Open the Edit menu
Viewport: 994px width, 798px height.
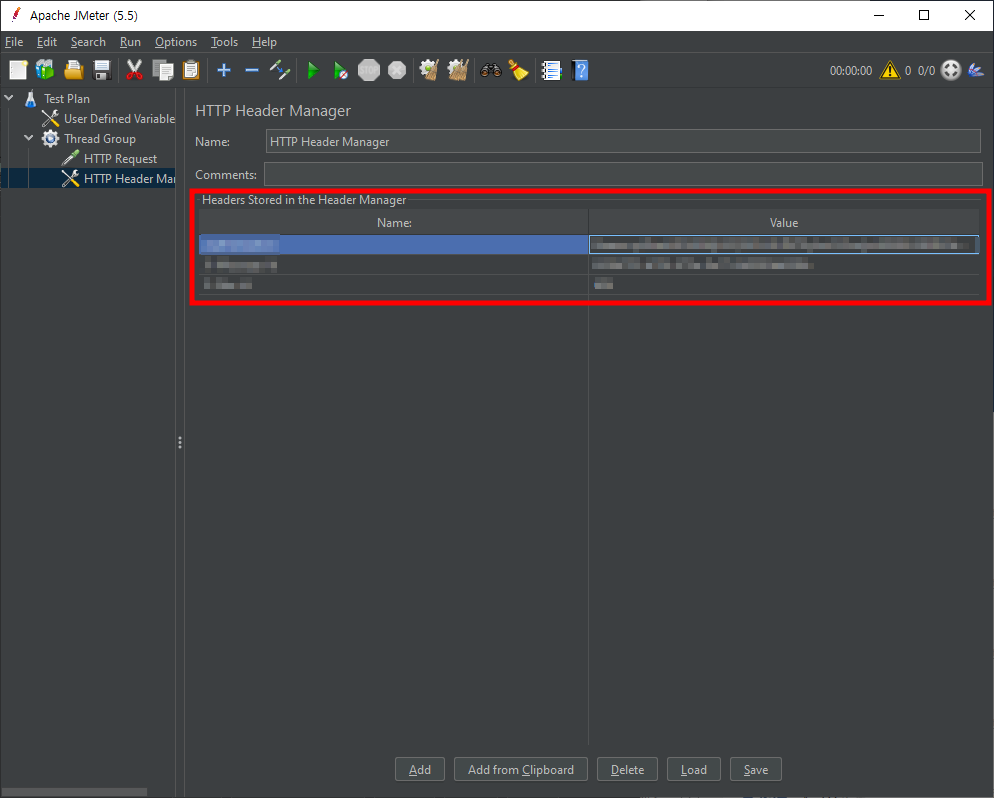click(x=47, y=42)
